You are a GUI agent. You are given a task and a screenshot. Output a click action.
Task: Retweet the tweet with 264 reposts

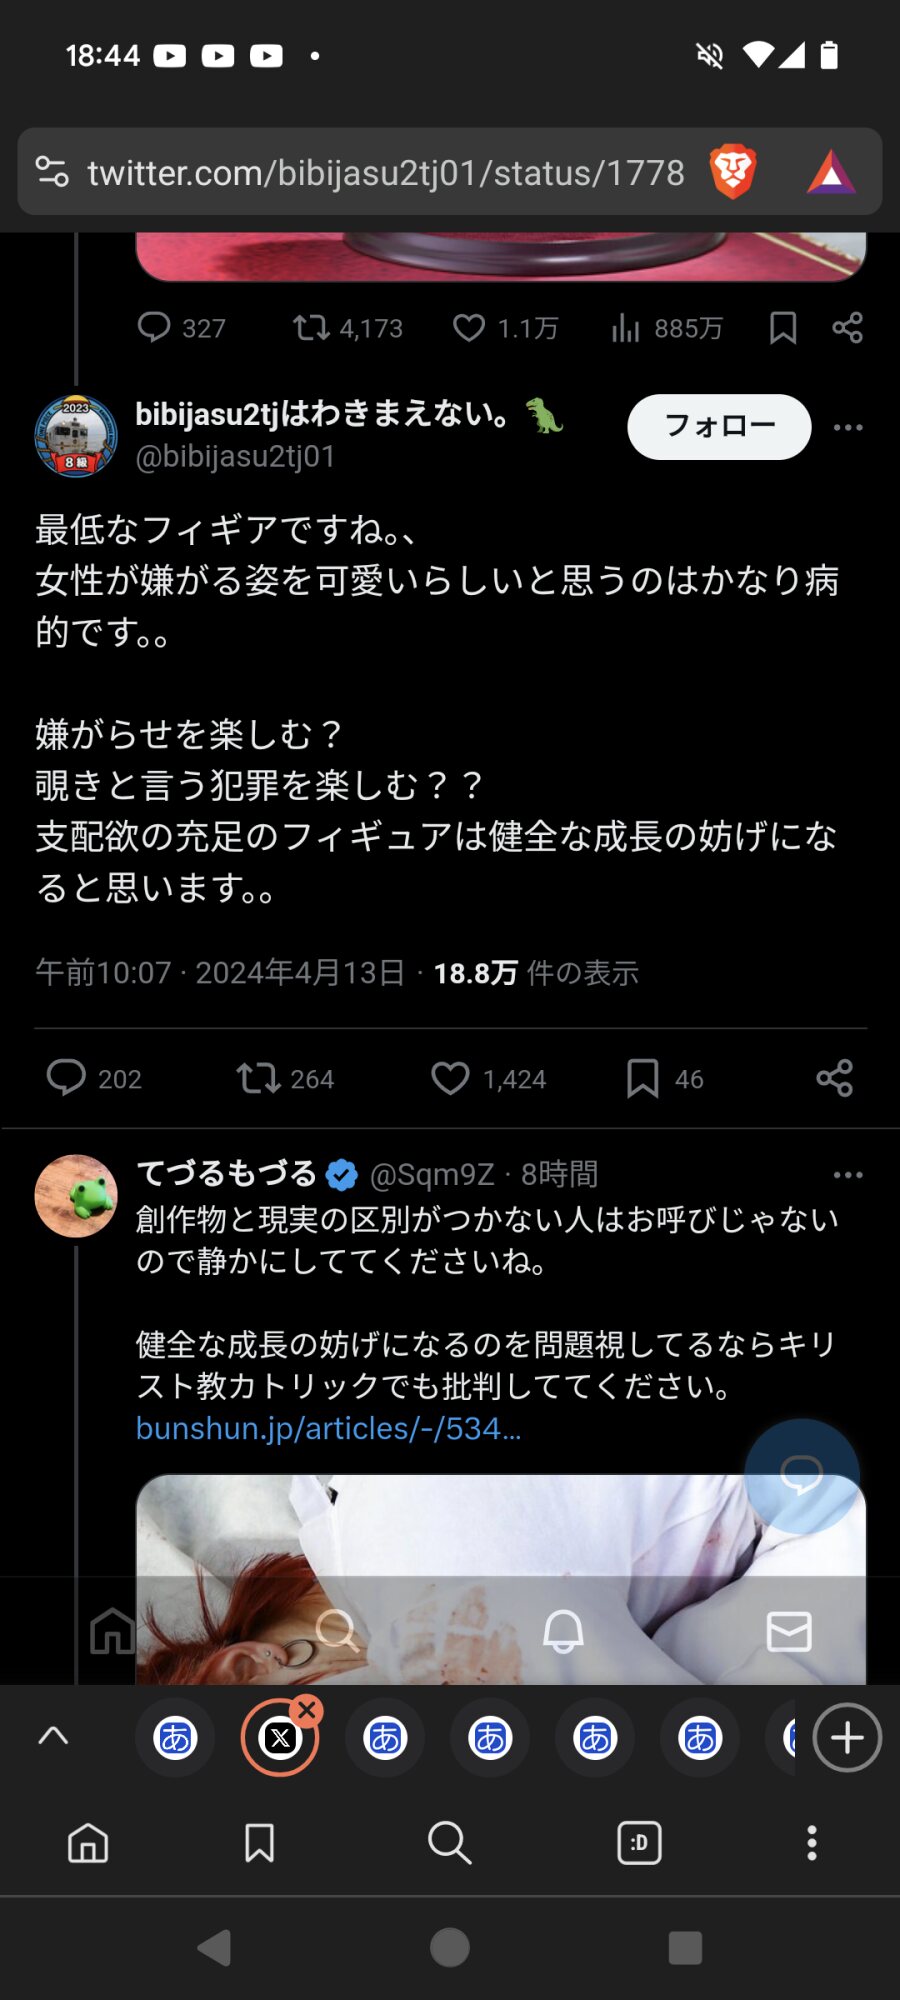(x=258, y=1078)
